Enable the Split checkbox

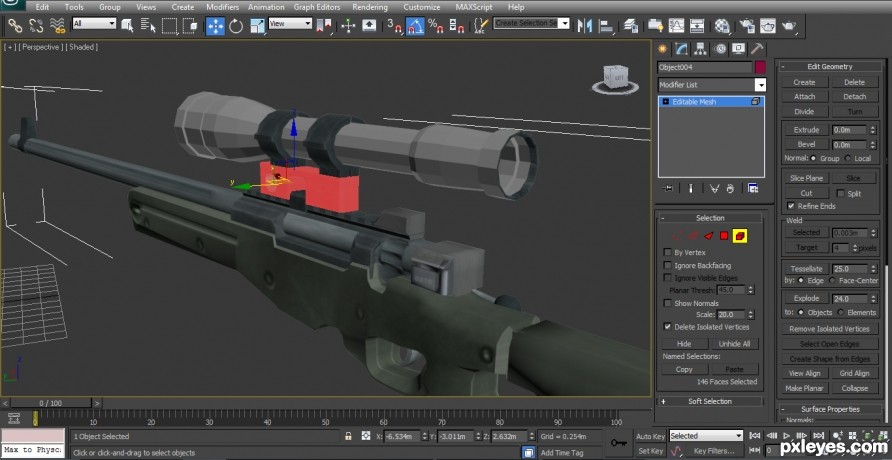coord(840,193)
